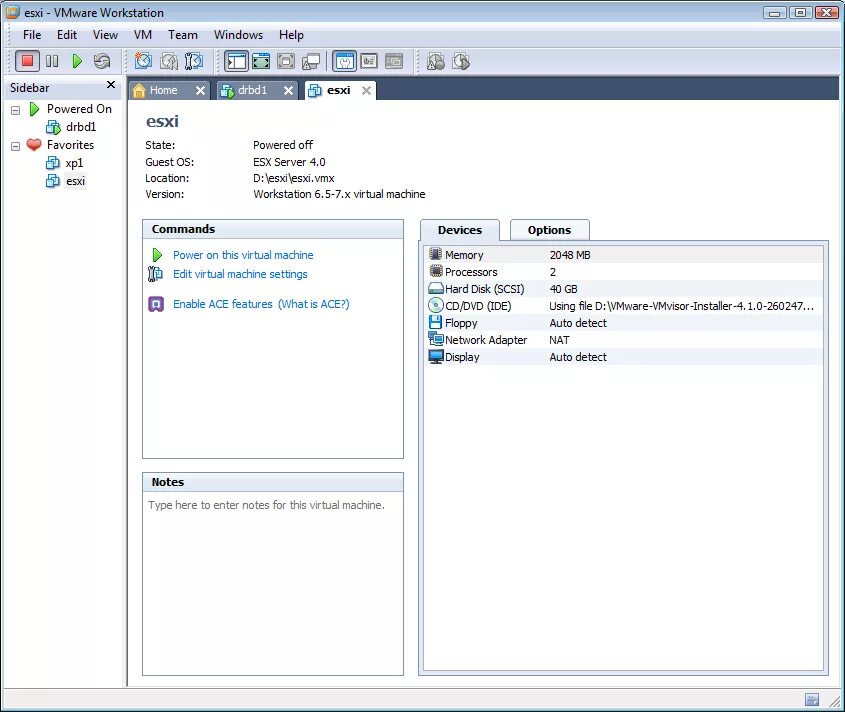Click the Notes text area
The height and width of the screenshot is (712, 845).
[x=273, y=583]
